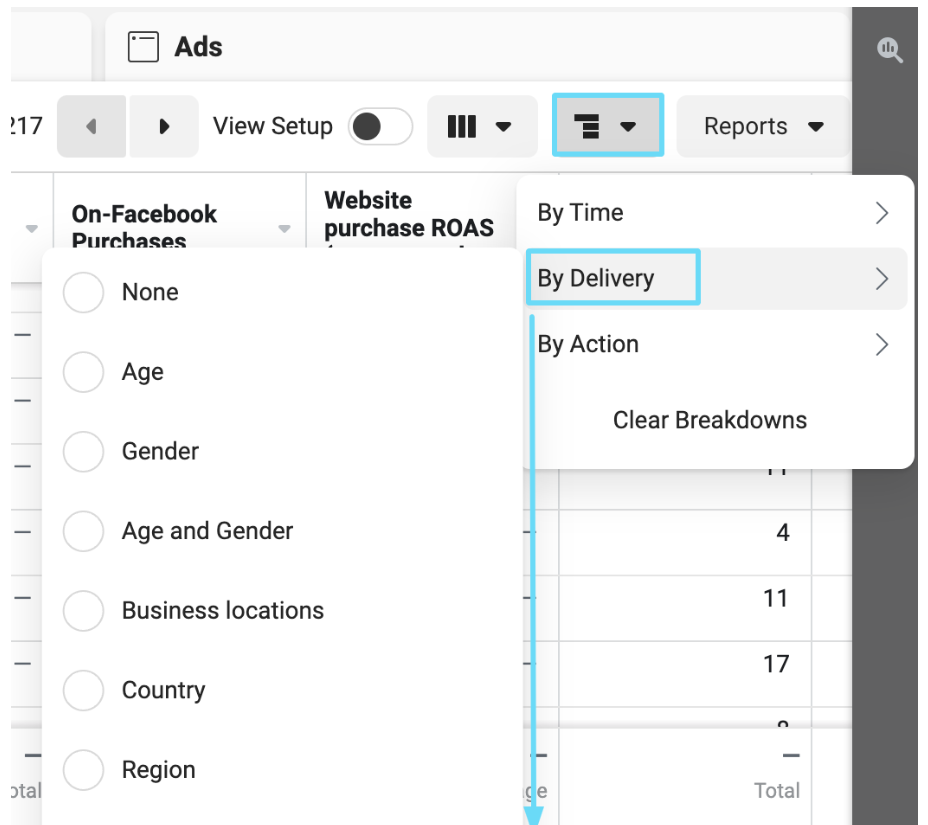Select the None radio option
Screen dimensions: 928x825
tap(83, 292)
